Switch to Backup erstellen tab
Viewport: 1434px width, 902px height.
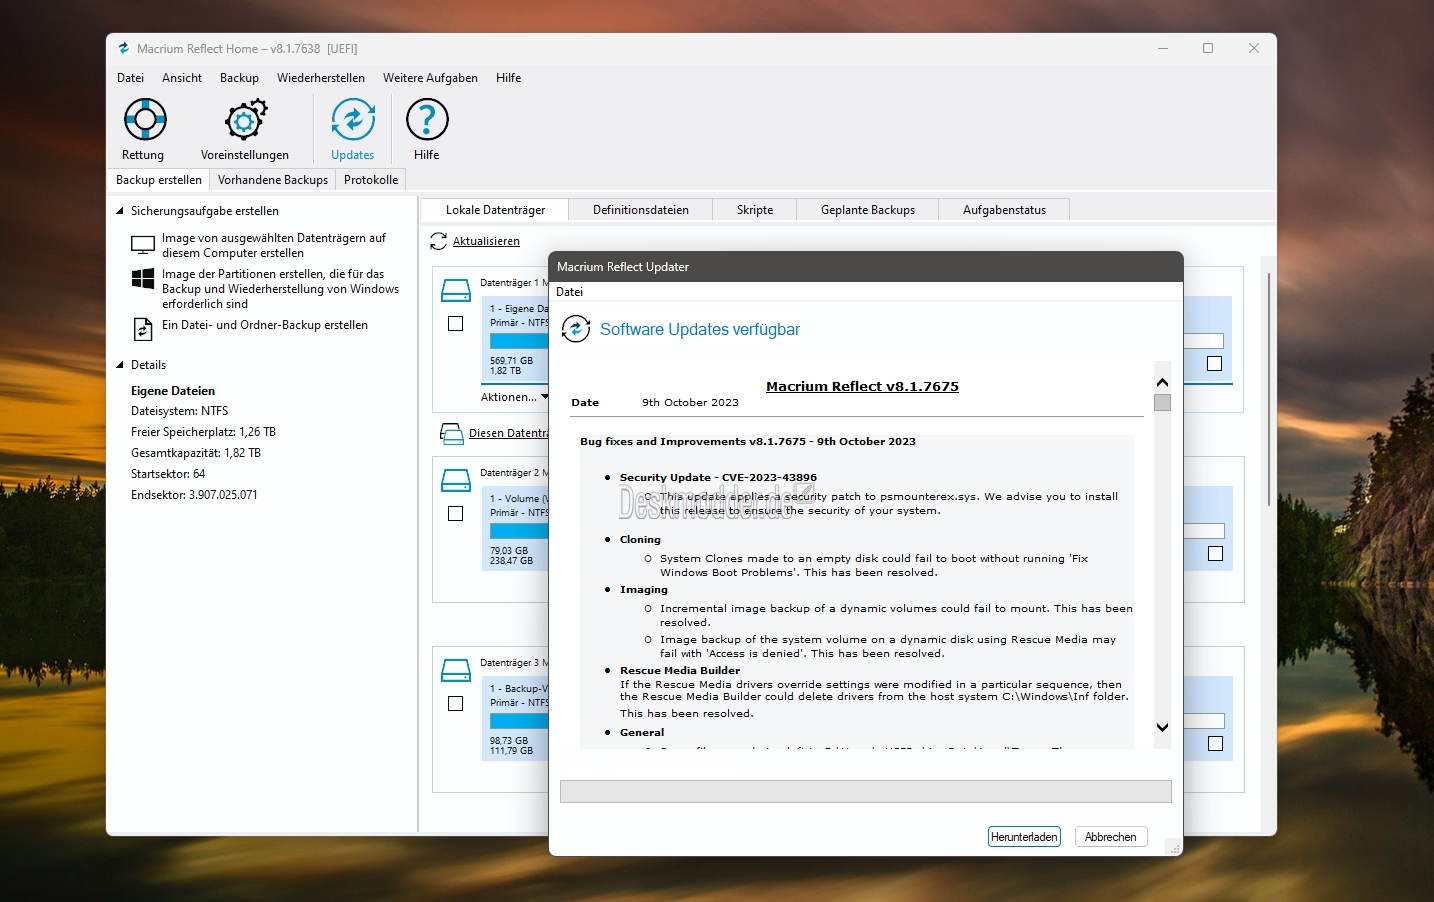click(159, 180)
